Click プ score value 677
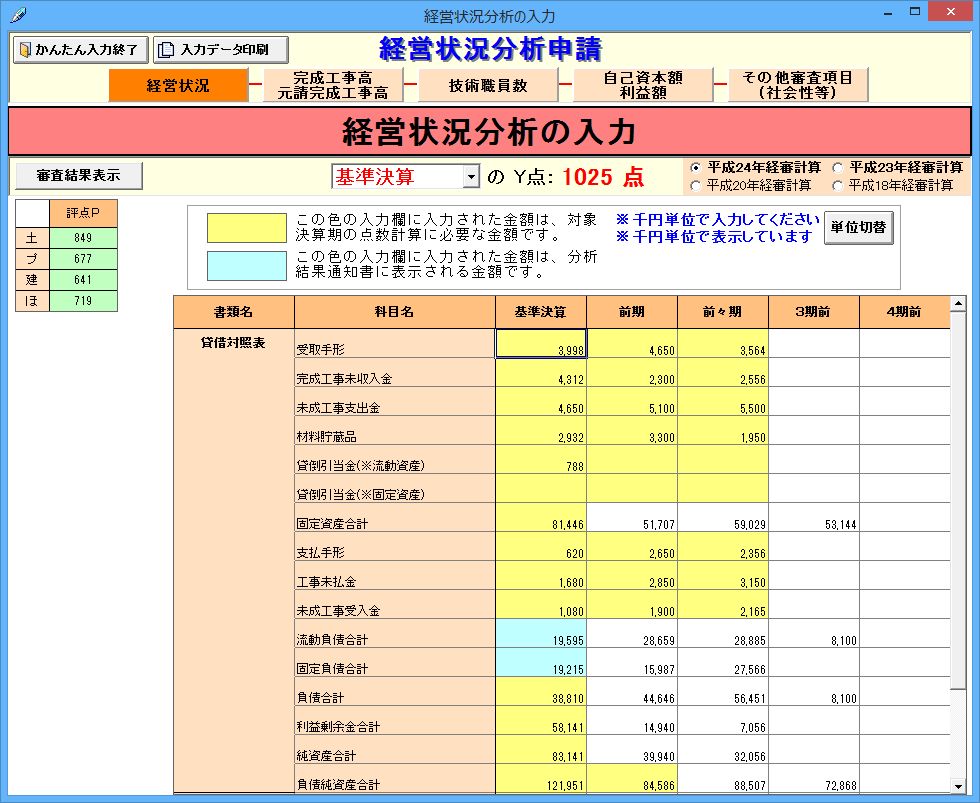This screenshot has width=980, height=803. coord(83,259)
